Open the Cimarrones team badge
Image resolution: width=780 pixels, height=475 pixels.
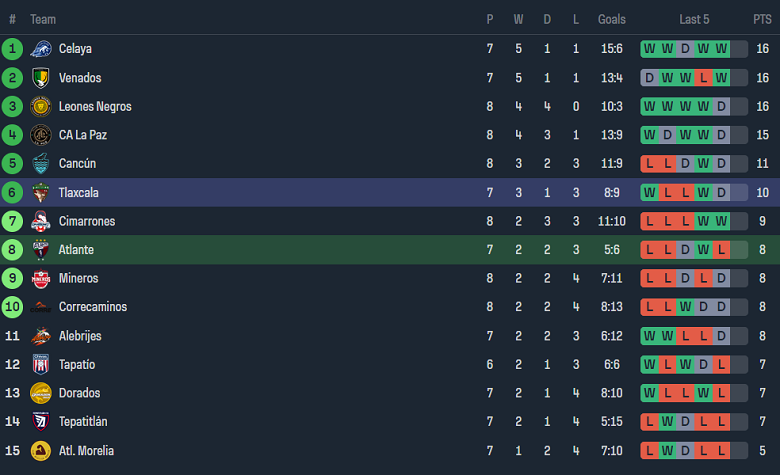pos(41,221)
